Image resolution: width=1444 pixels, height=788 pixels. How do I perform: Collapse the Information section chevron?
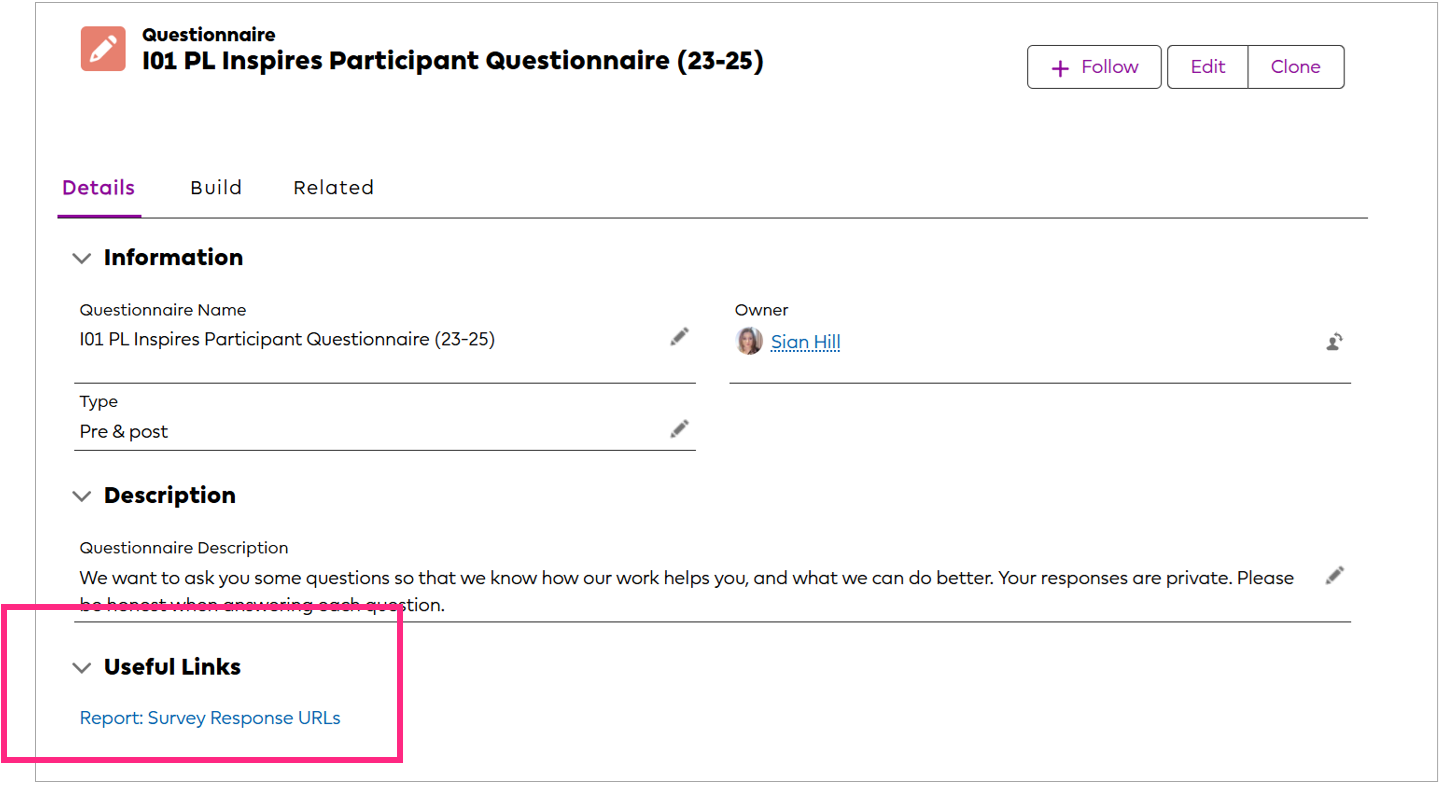click(82, 258)
